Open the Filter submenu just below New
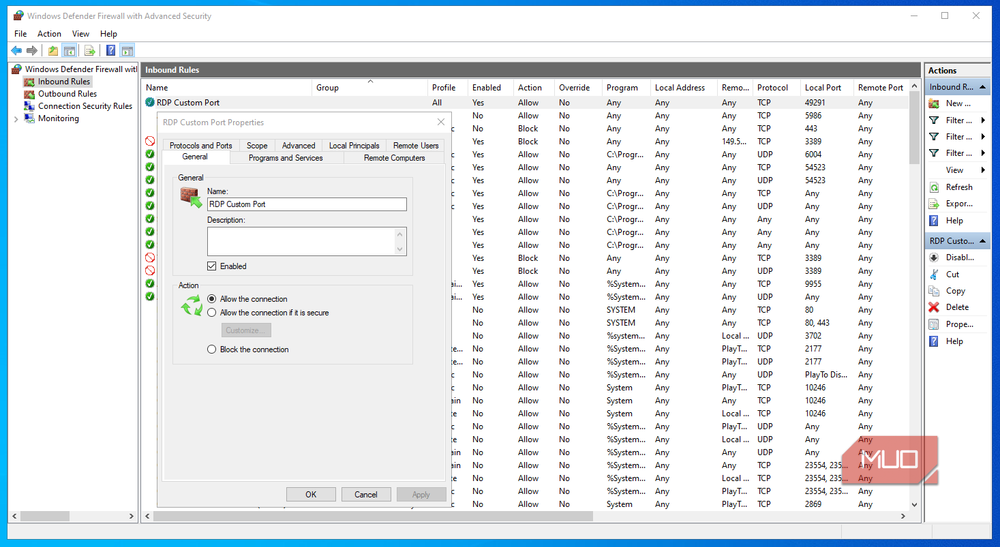 tap(957, 120)
